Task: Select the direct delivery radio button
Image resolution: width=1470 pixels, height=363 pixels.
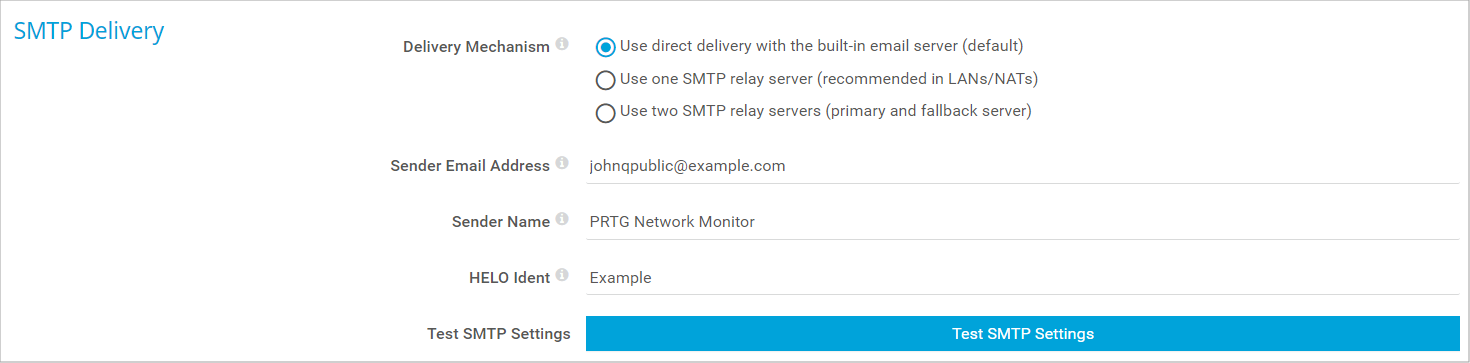Action: click(605, 47)
